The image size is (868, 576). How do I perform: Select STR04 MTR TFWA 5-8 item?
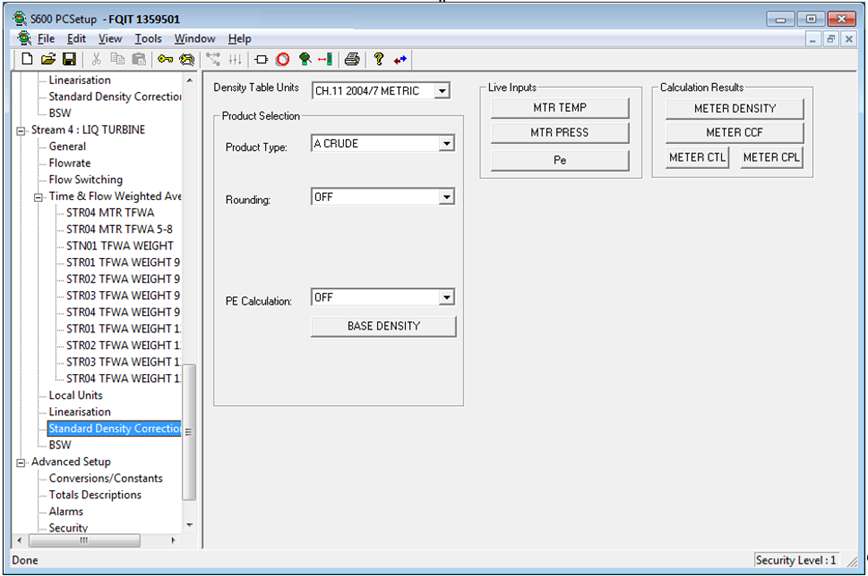point(119,229)
